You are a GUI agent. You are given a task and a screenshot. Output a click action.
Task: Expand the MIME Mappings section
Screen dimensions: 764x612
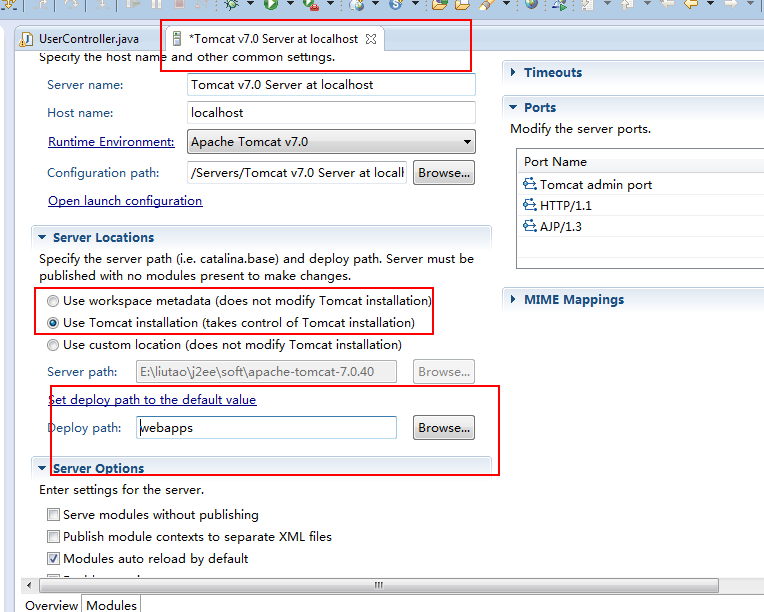[513, 299]
